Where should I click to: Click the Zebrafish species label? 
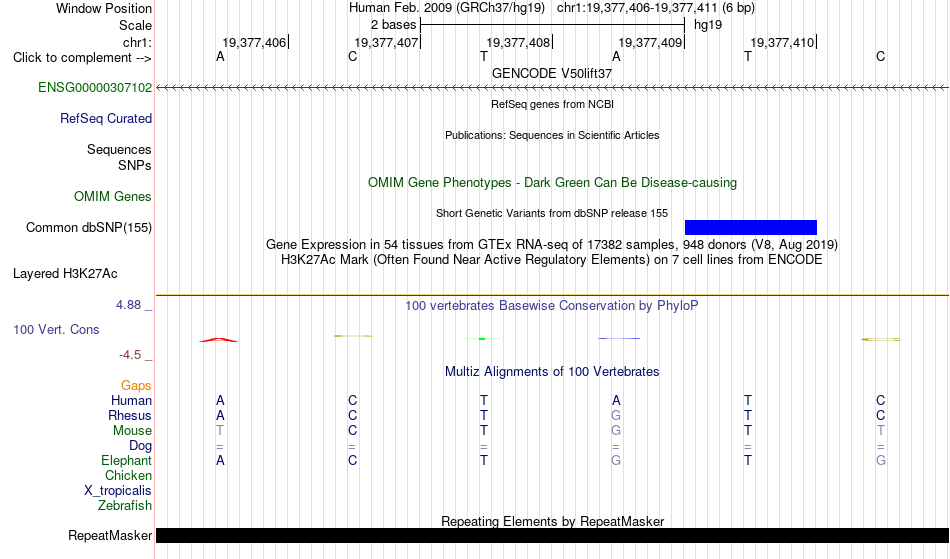click(x=125, y=506)
